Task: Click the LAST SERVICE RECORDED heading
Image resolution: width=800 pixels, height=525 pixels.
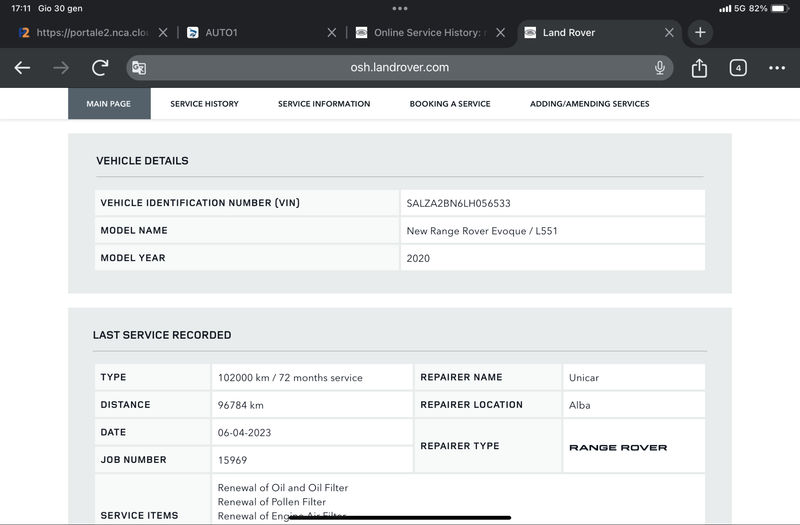Action: point(162,335)
